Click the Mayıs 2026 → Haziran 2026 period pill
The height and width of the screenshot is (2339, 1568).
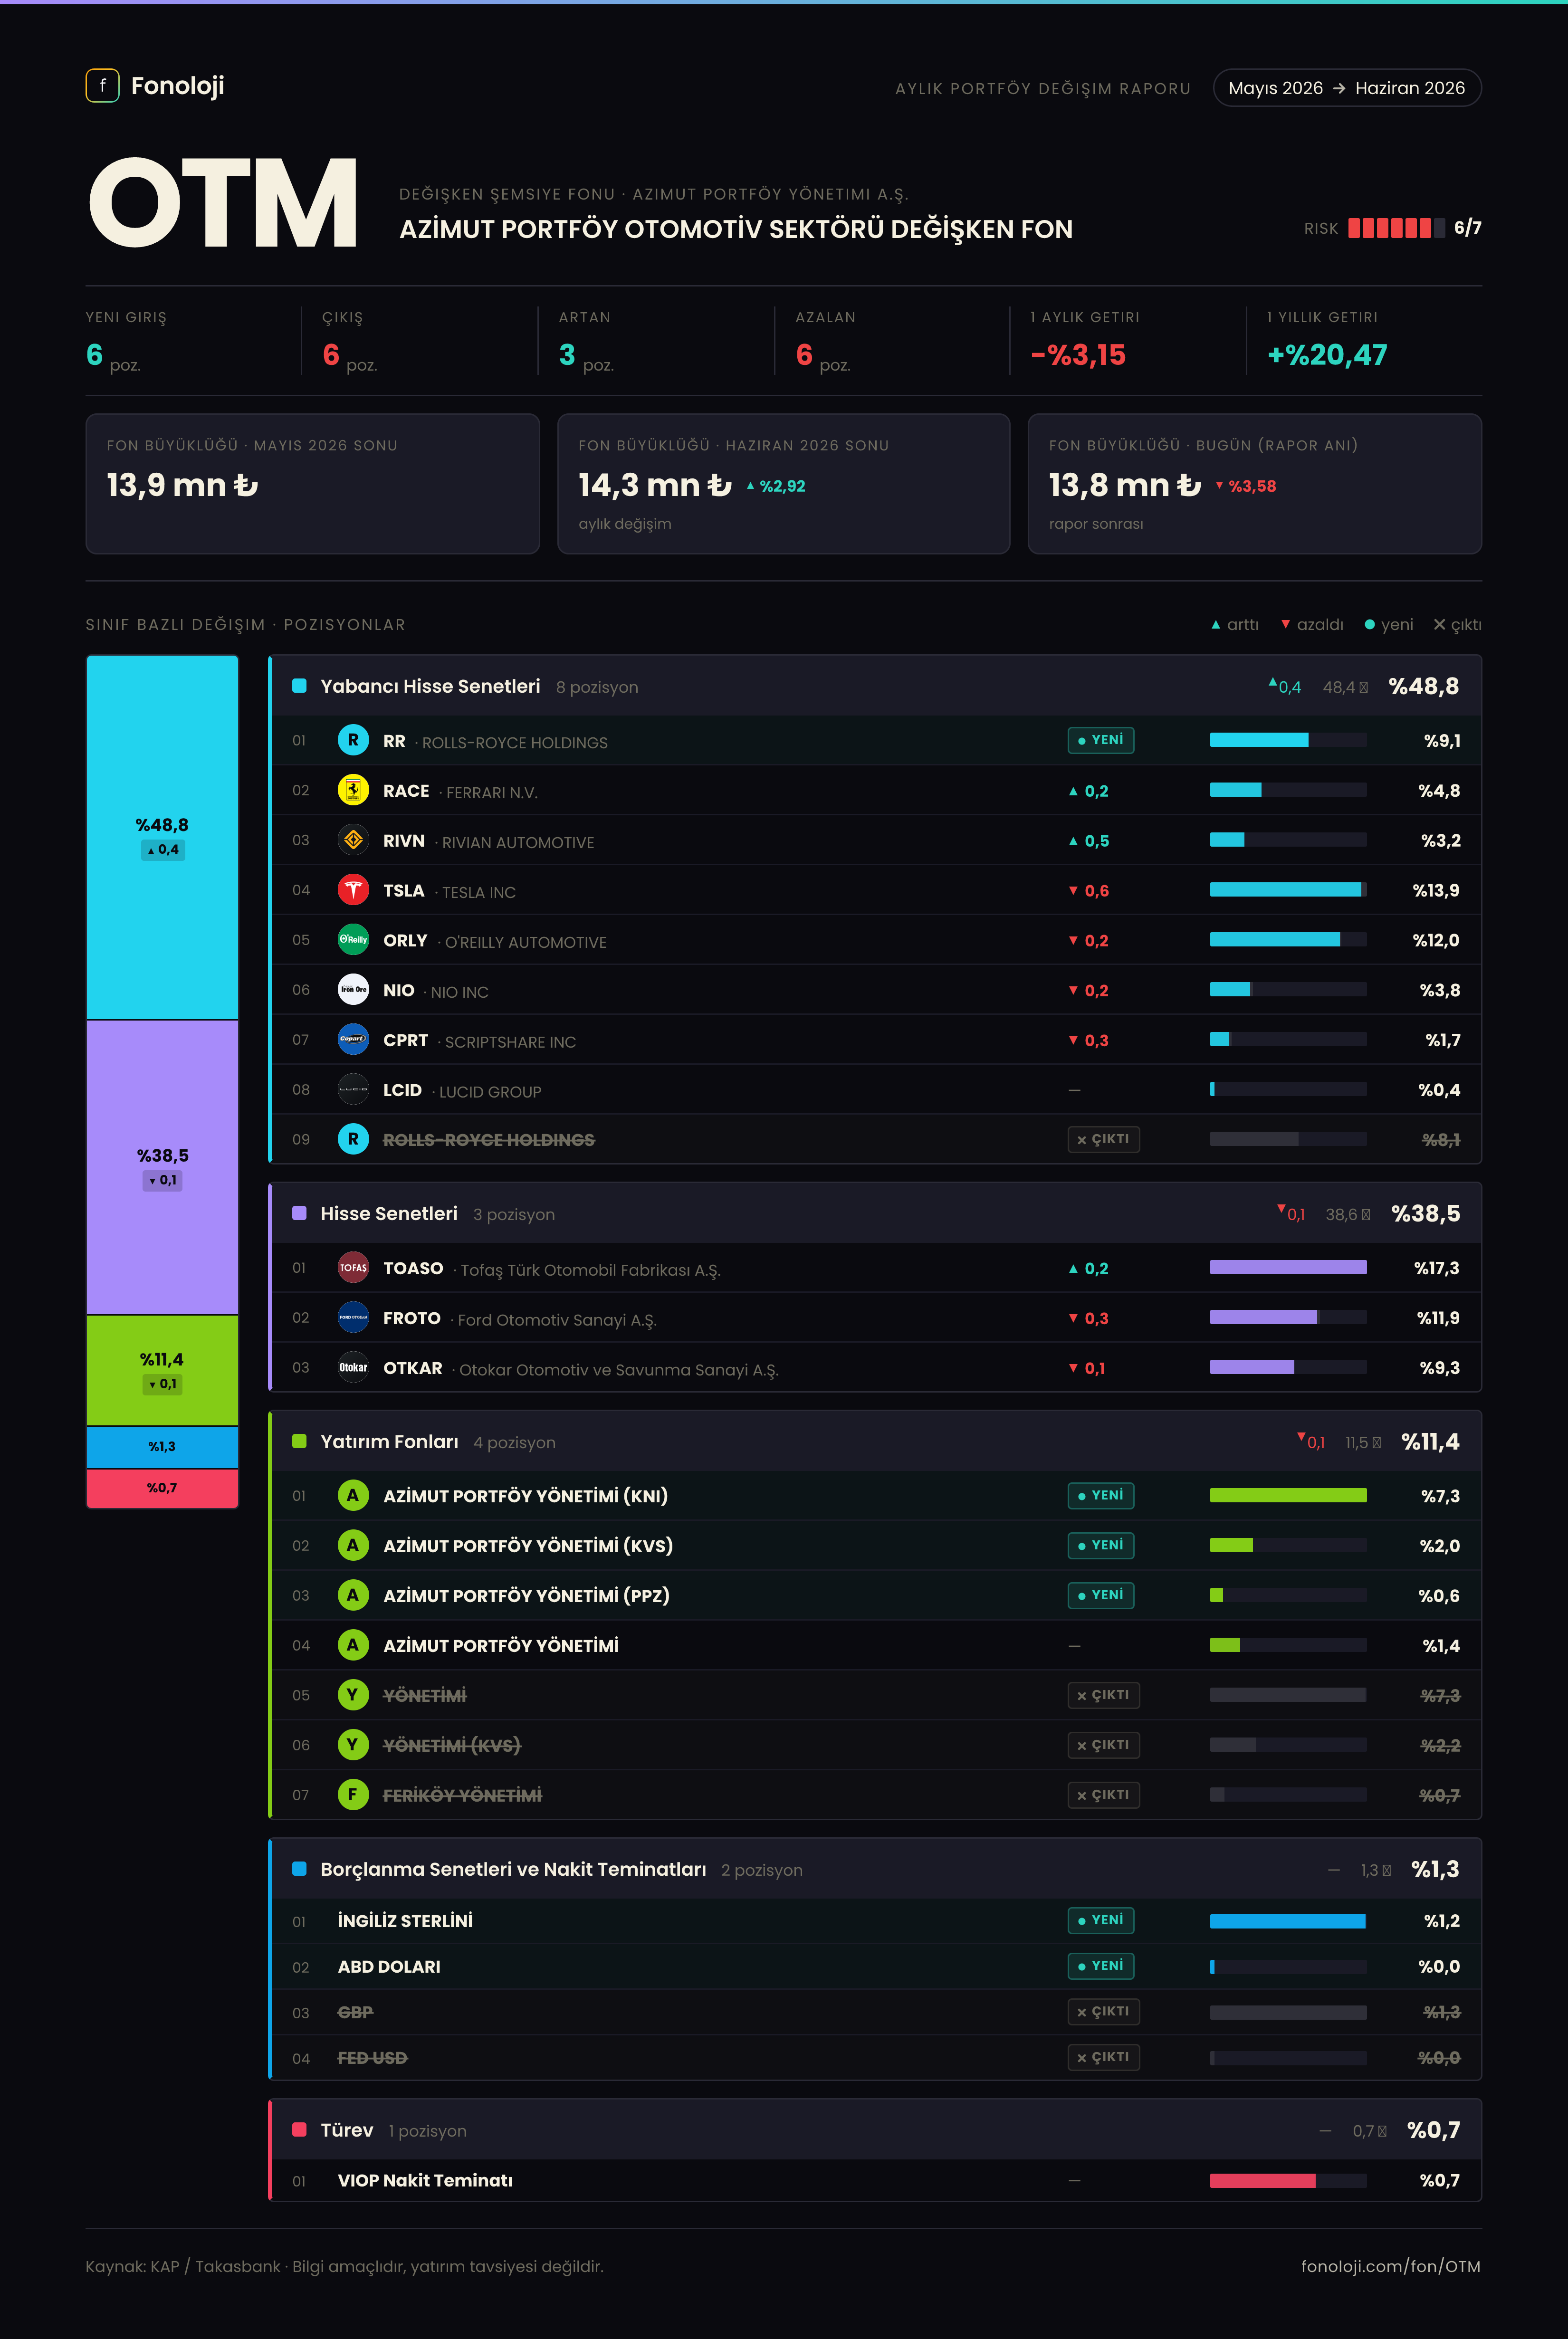[1347, 88]
